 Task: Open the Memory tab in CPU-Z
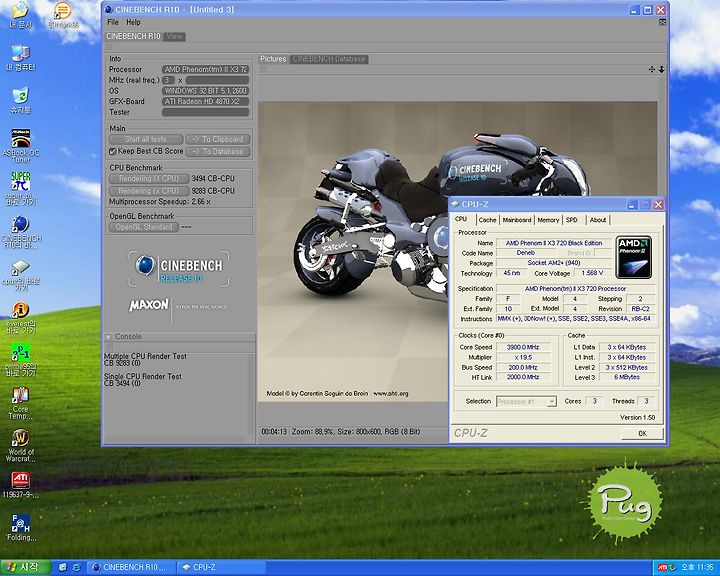point(548,220)
